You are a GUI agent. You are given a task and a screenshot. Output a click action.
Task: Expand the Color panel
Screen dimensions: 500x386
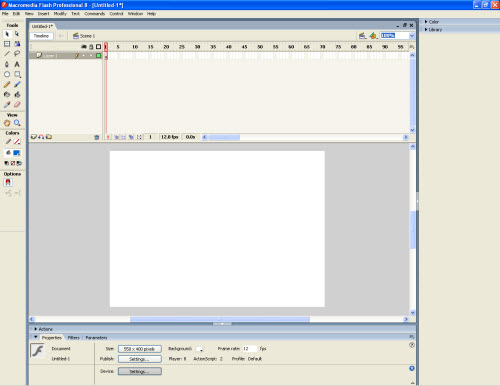point(432,22)
